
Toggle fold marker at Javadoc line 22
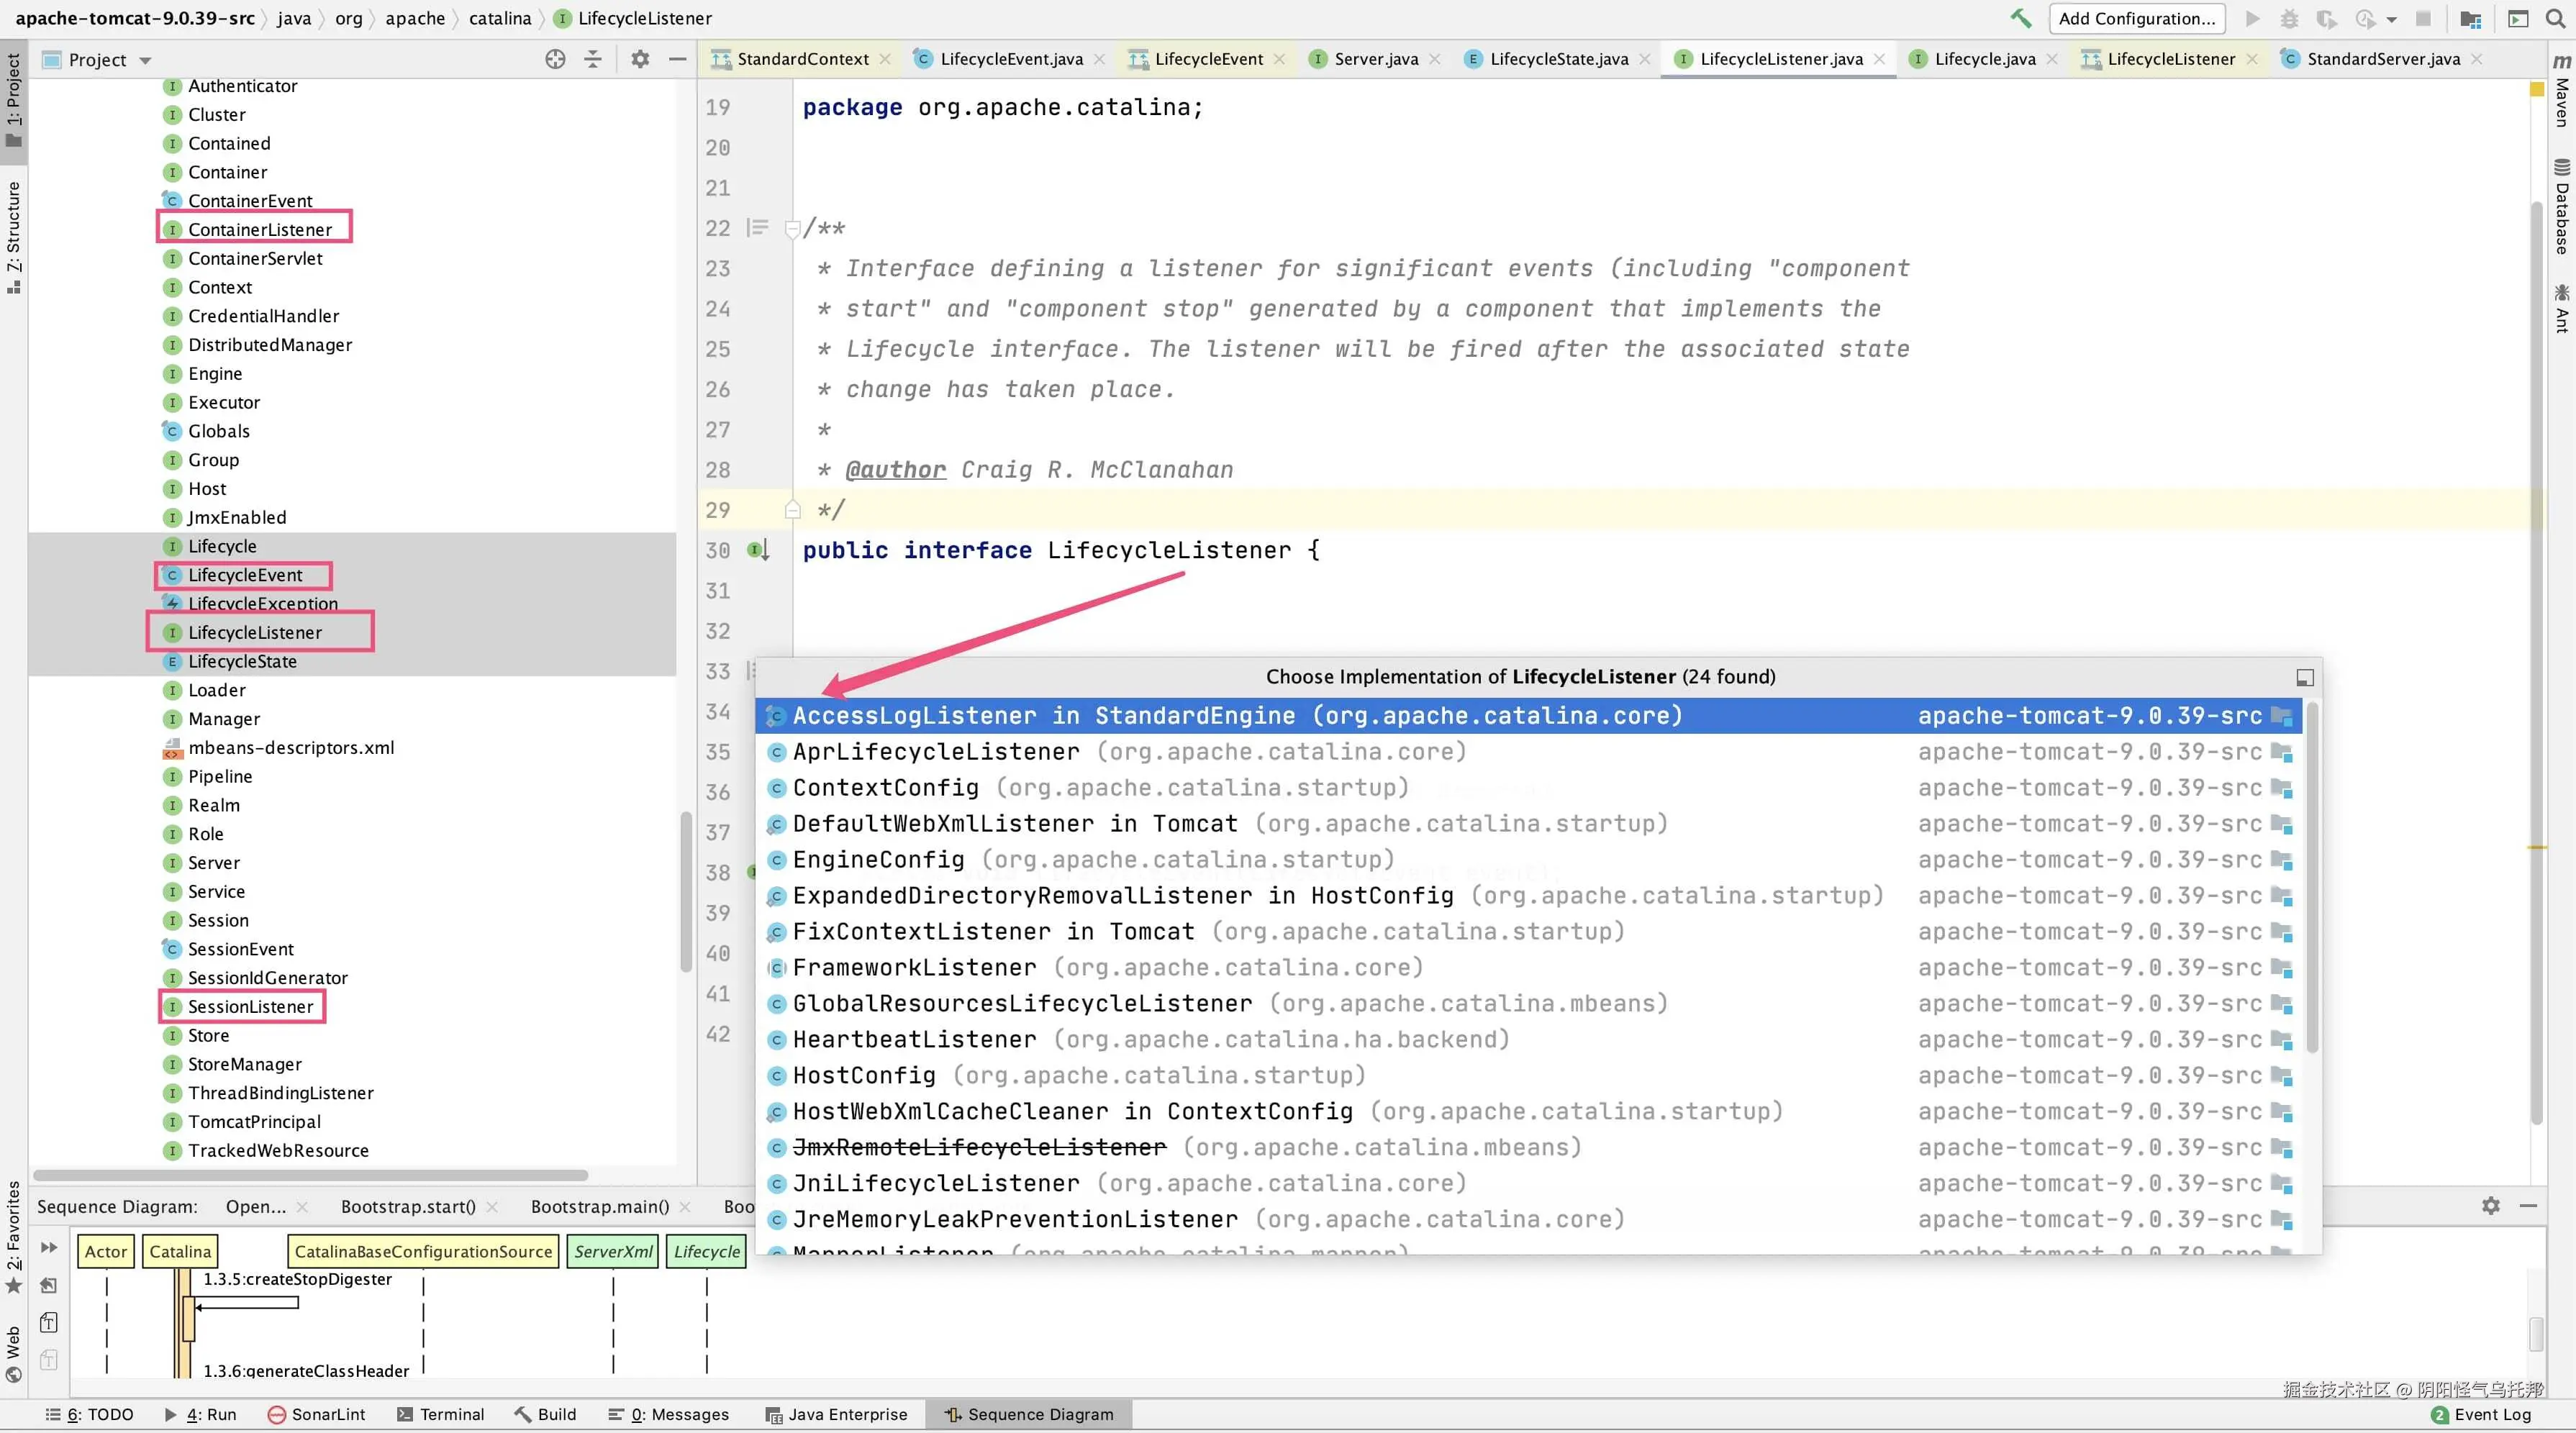(792, 229)
